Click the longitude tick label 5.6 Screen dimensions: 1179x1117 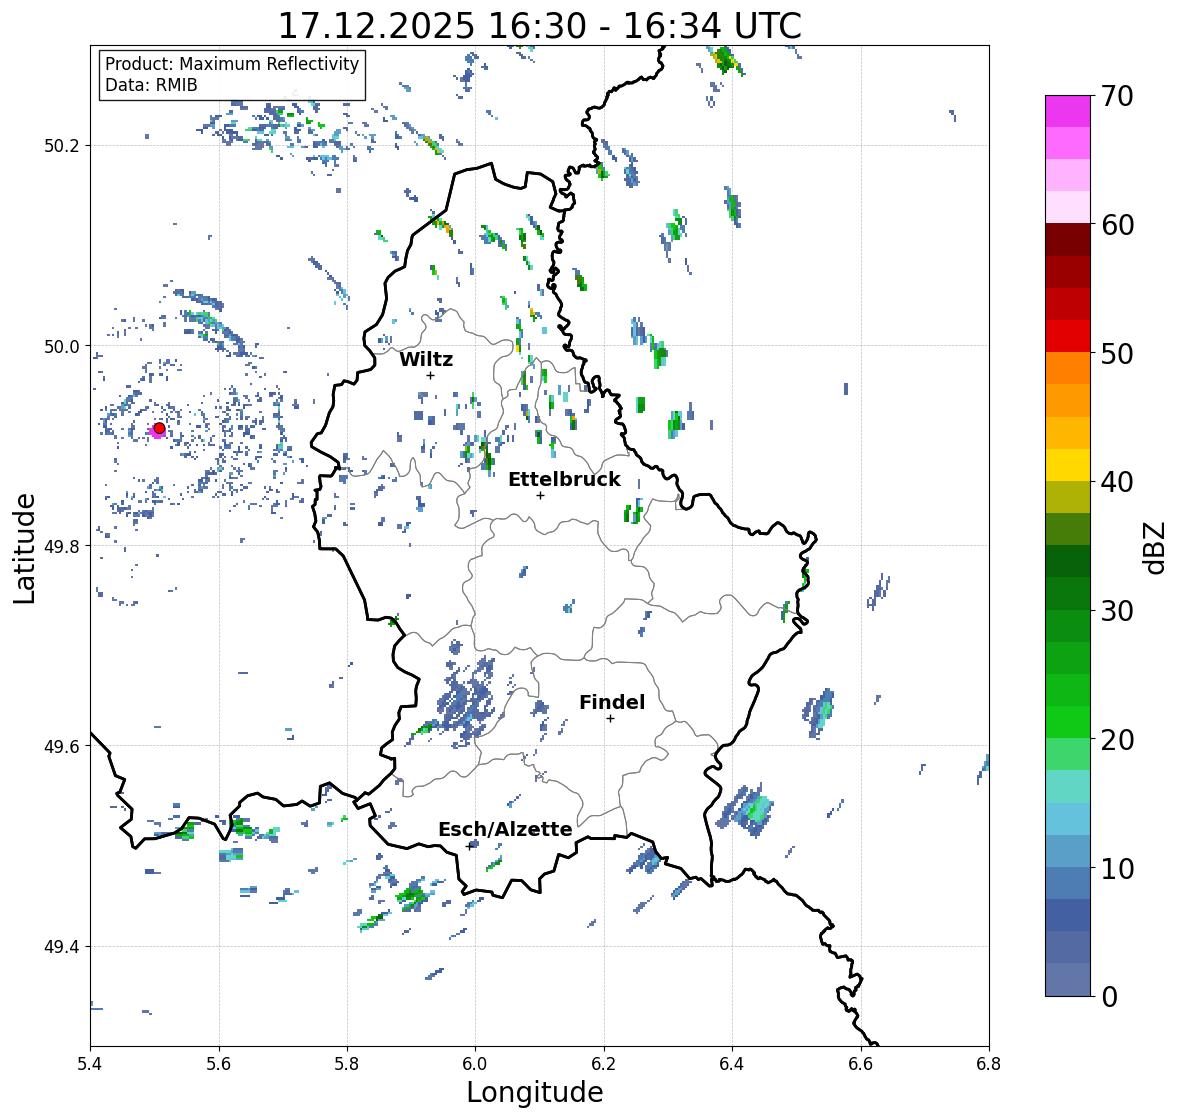tap(219, 1063)
